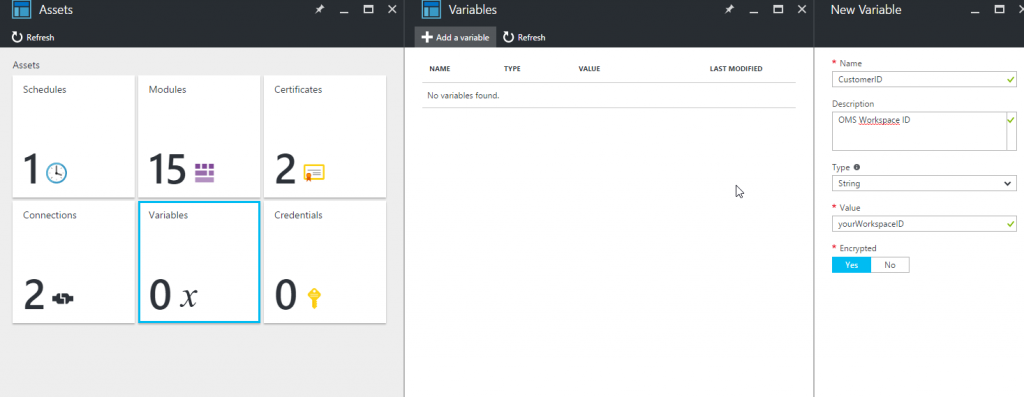Click 'No variables found.' message
1024x397 pixels.
463,95
